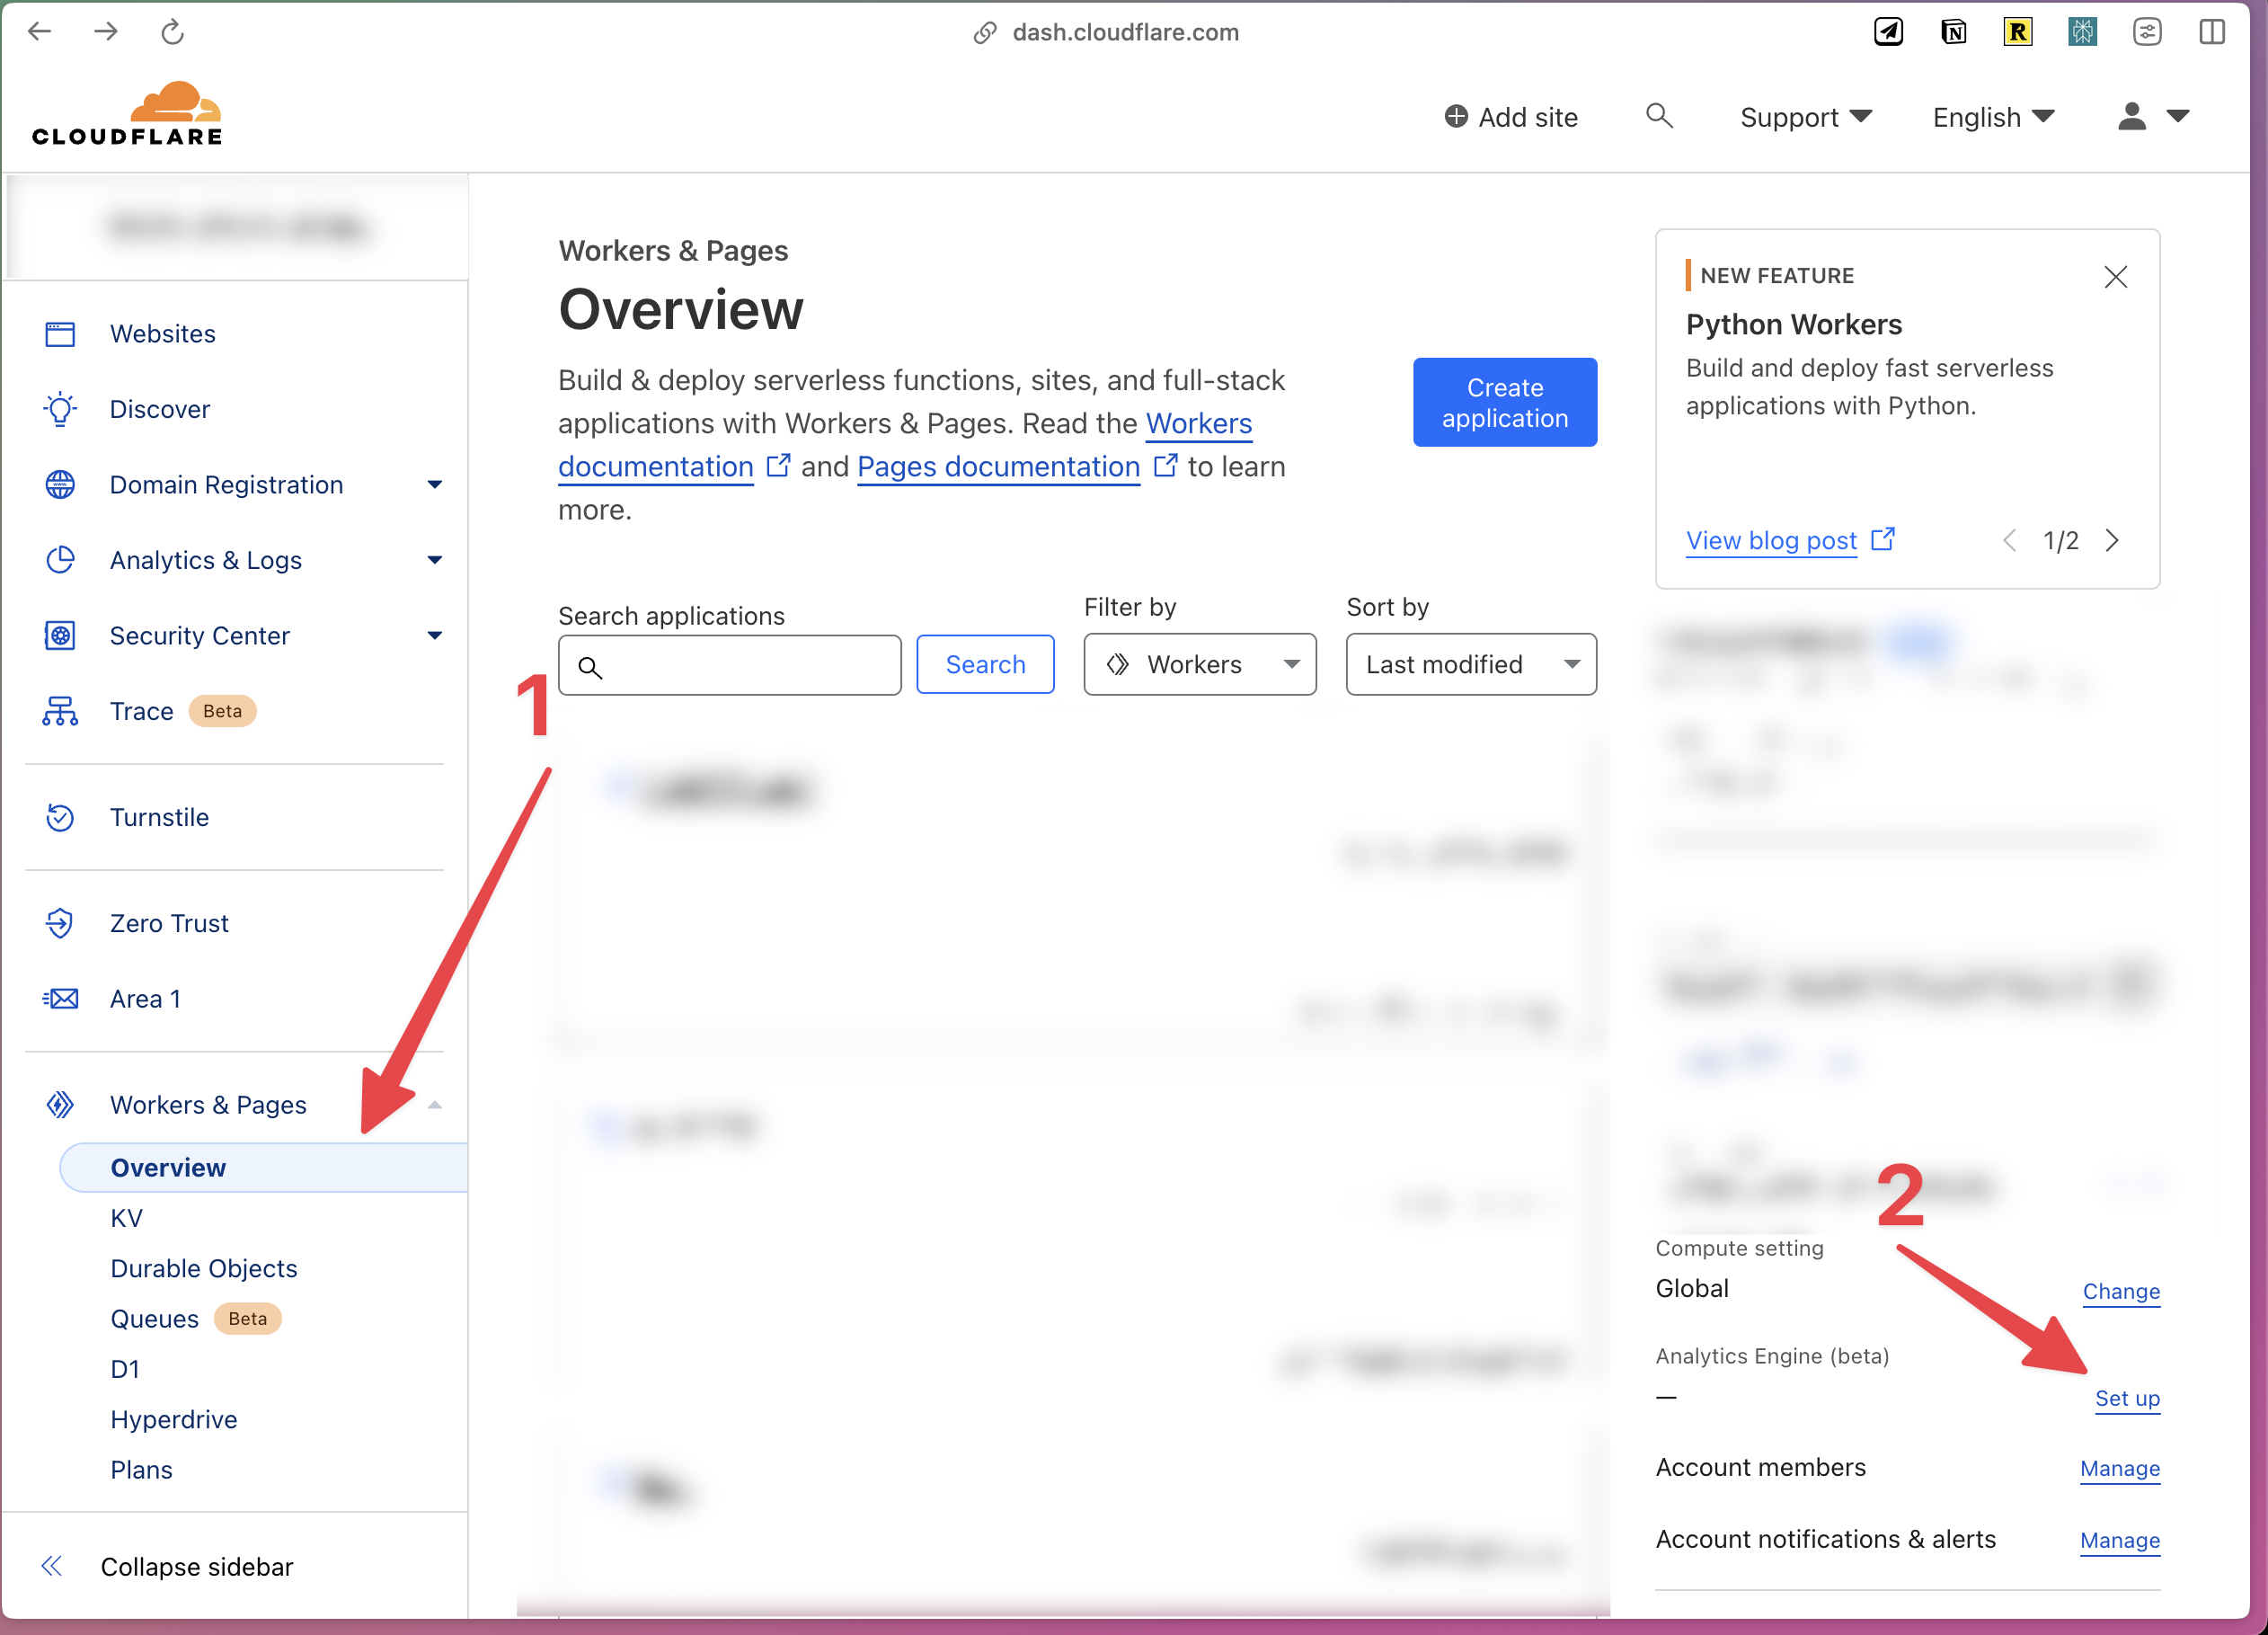Viewport: 2268px width, 1635px height.
Task: Open the account dropdown arrow
Action: click(2178, 116)
